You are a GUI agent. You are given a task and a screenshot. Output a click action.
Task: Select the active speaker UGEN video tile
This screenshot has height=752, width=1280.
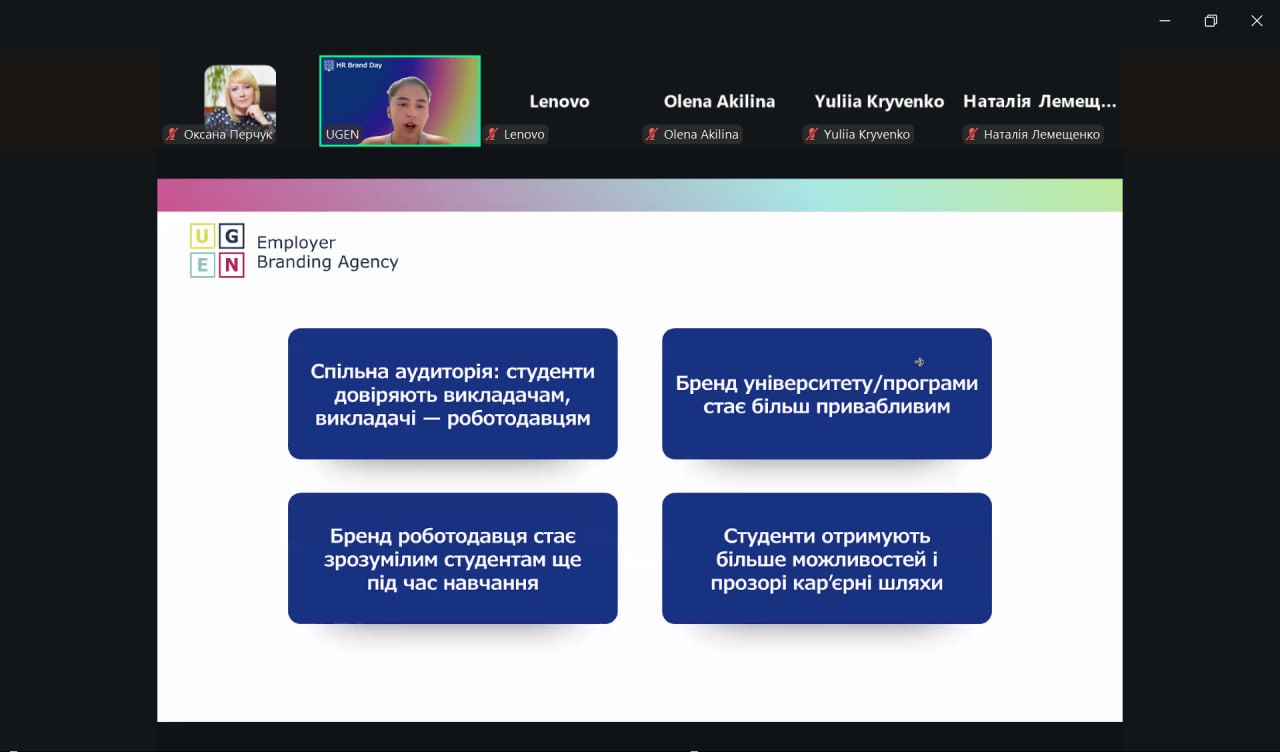point(400,100)
